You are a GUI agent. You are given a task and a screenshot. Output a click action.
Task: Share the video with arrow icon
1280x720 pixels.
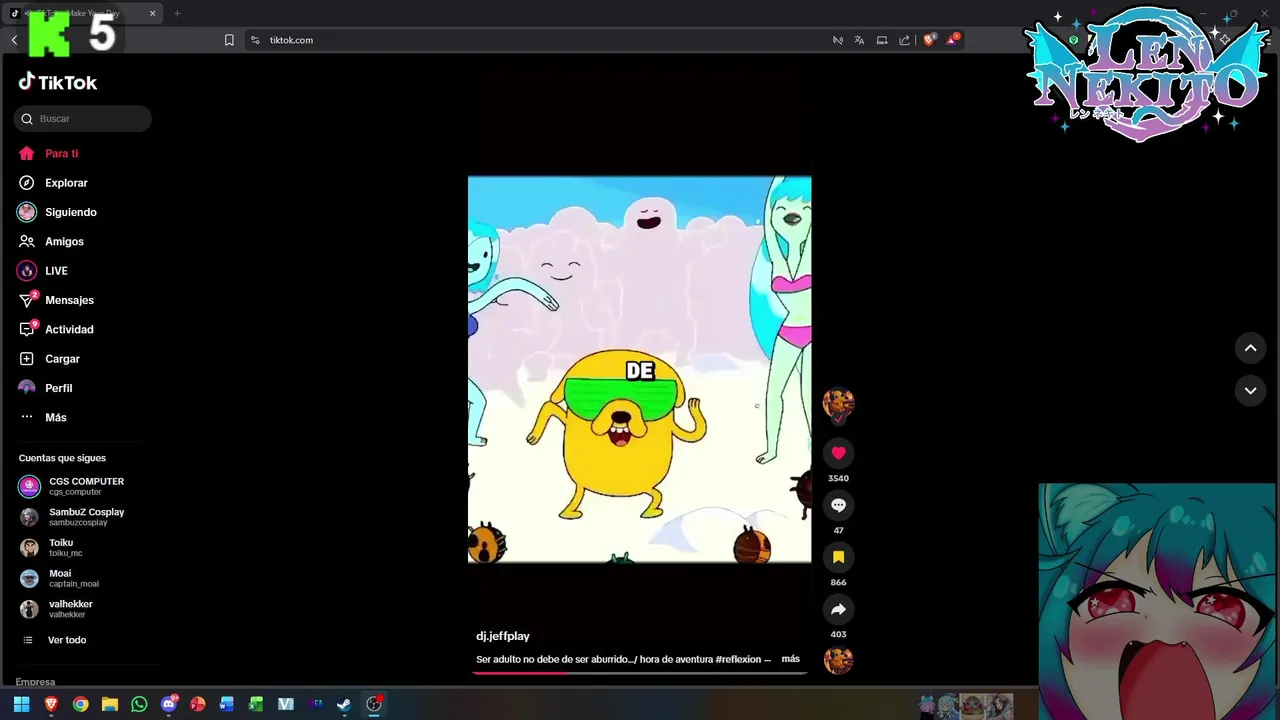838,609
